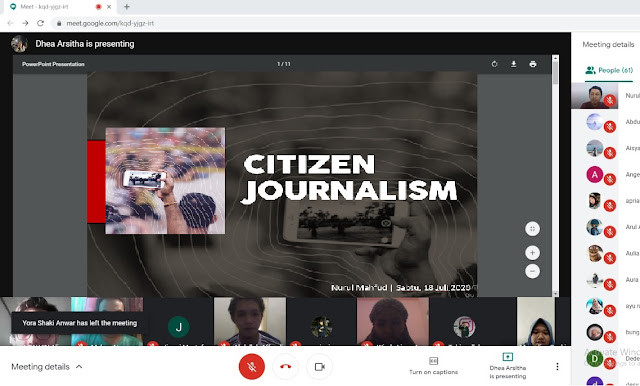Select pink A avatar in people list
Viewport: 640px width, 386px height.
pos(595,175)
